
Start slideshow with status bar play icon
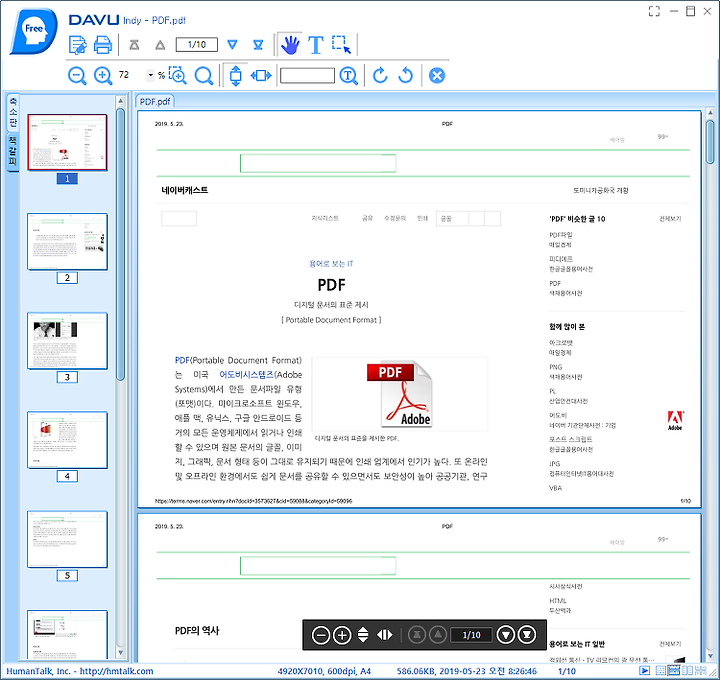(644, 671)
